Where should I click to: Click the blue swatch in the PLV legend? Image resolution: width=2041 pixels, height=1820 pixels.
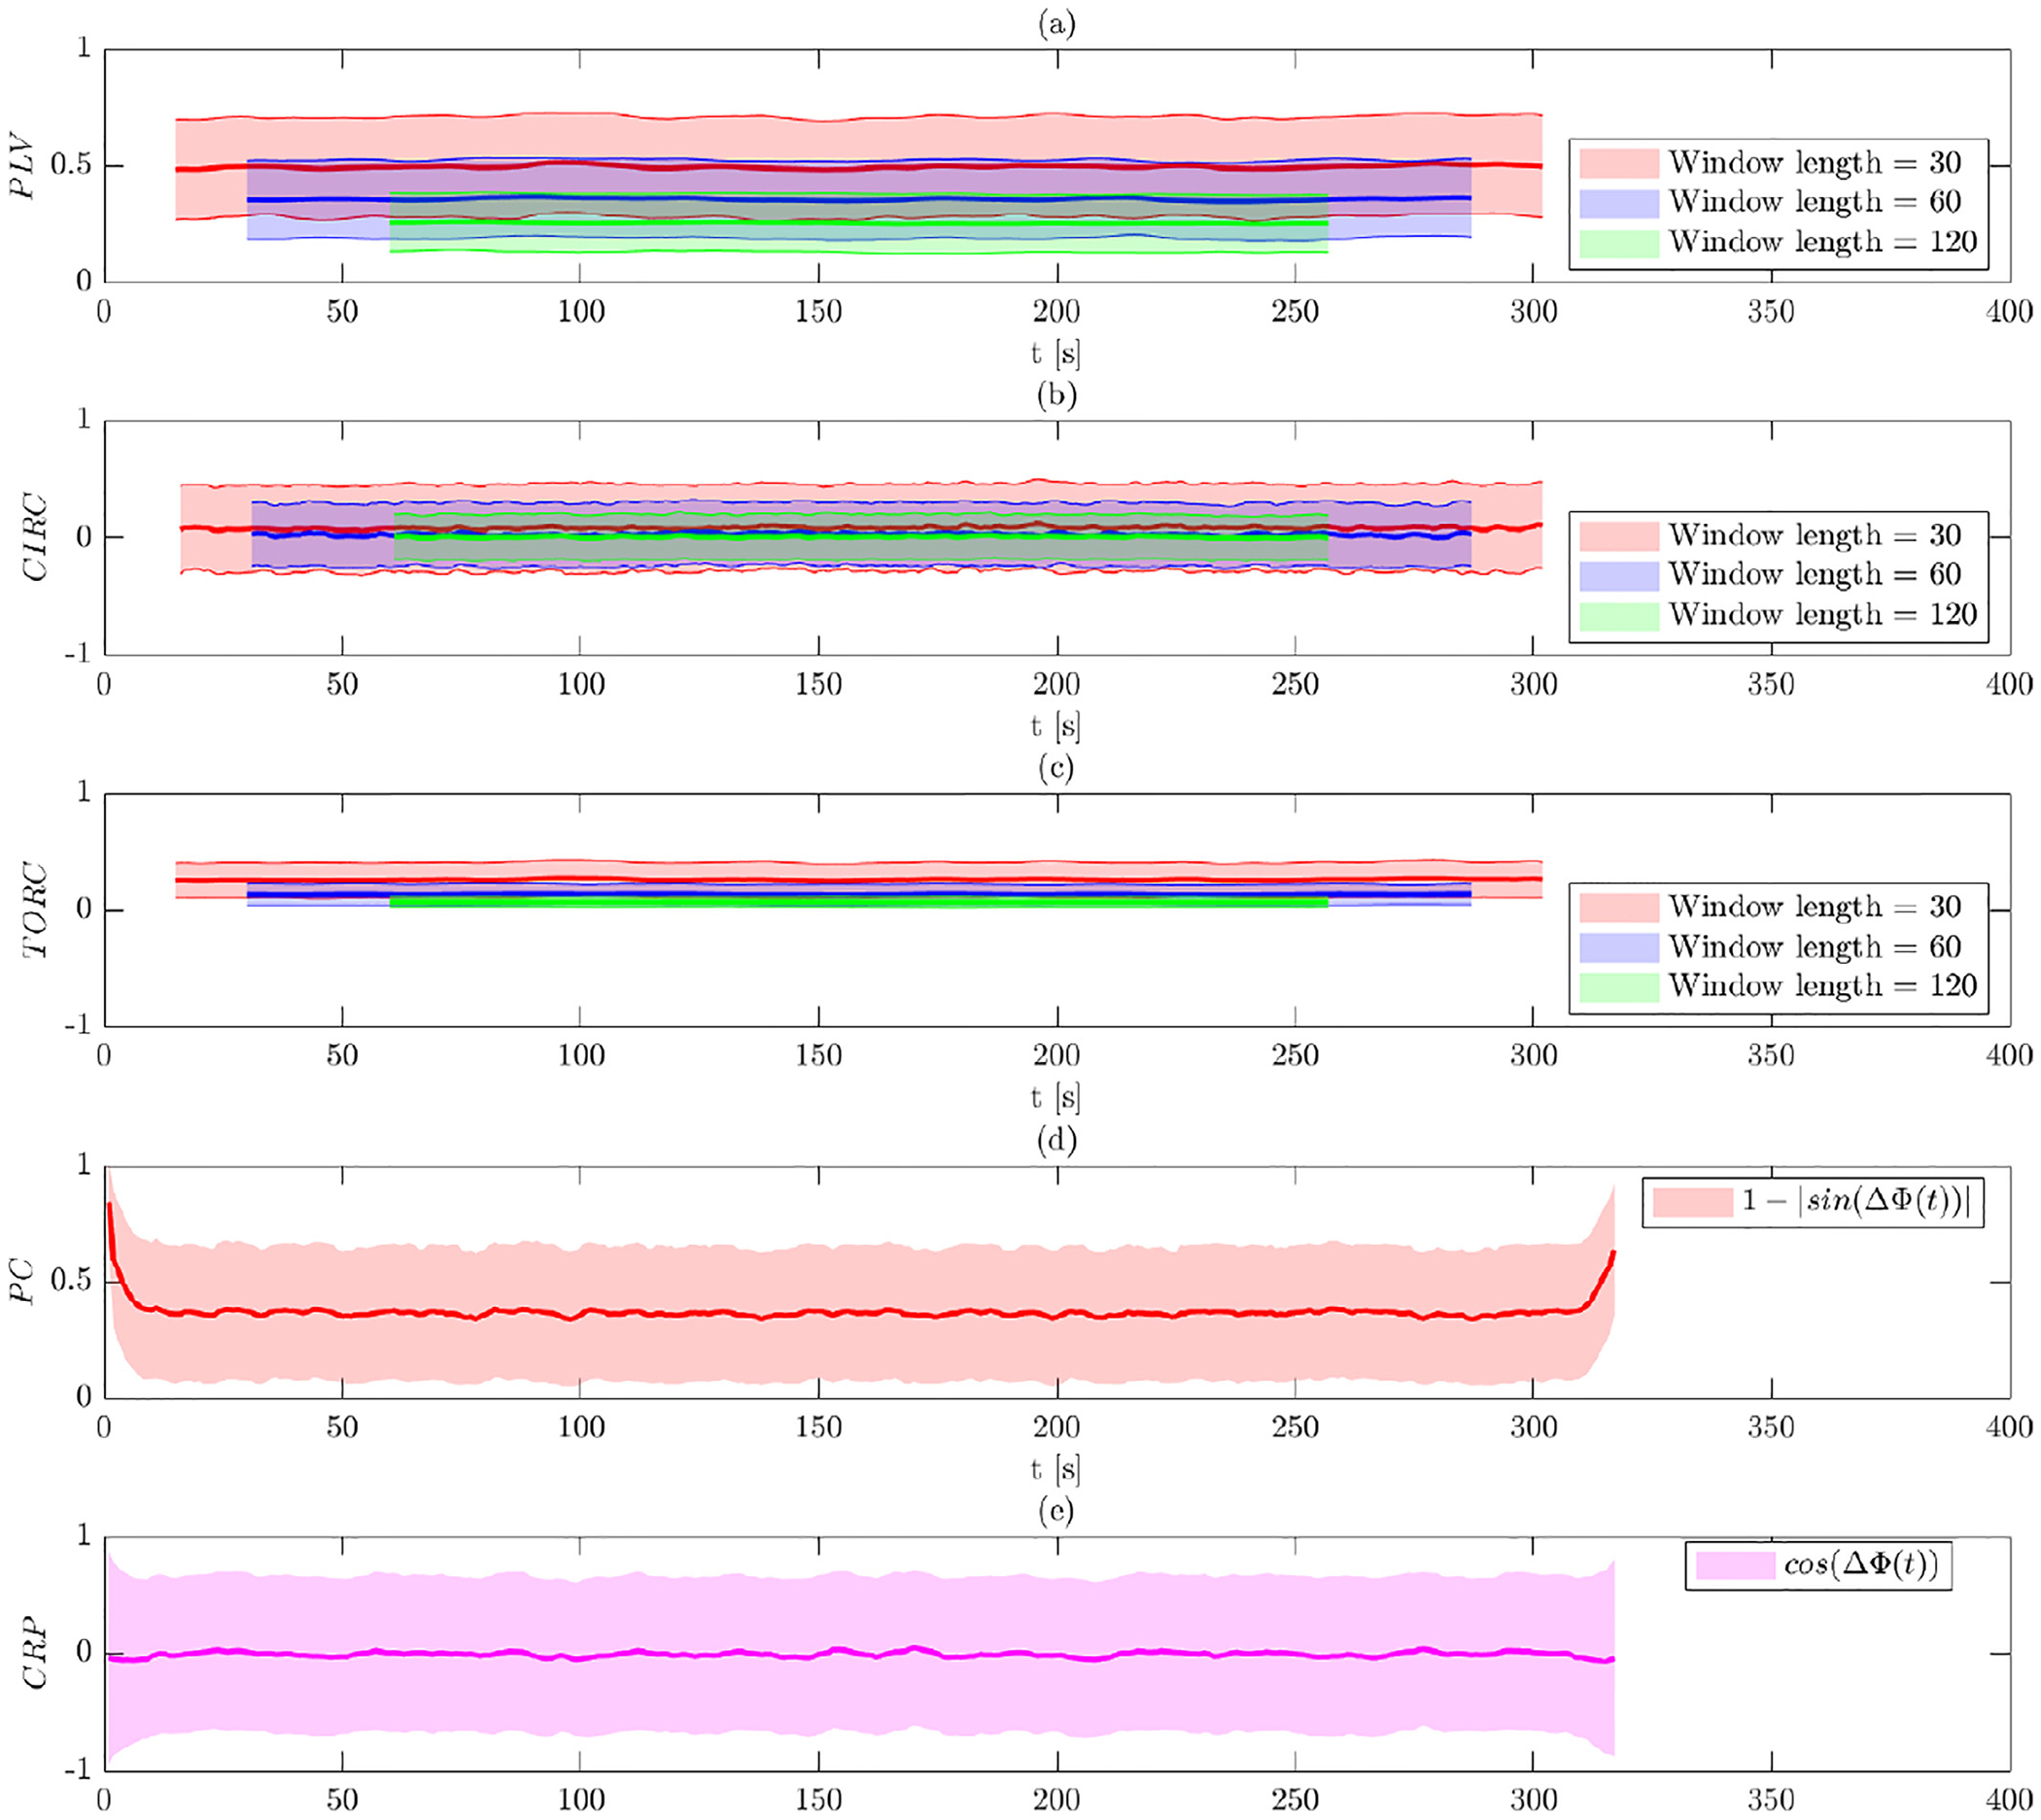[1619, 203]
